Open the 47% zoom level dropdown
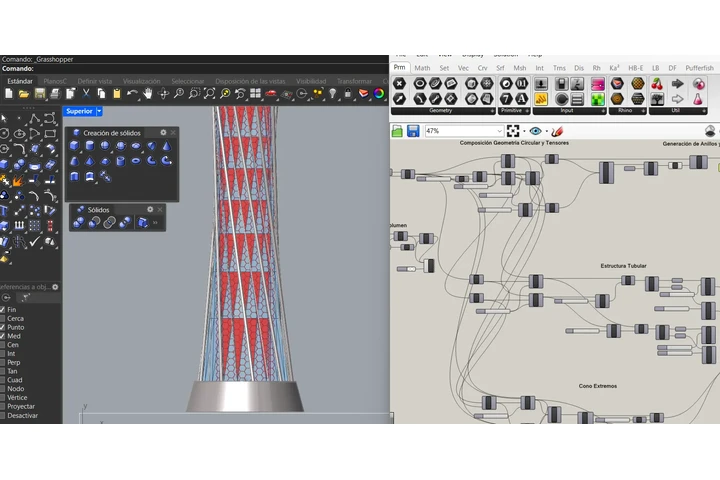 [499, 131]
